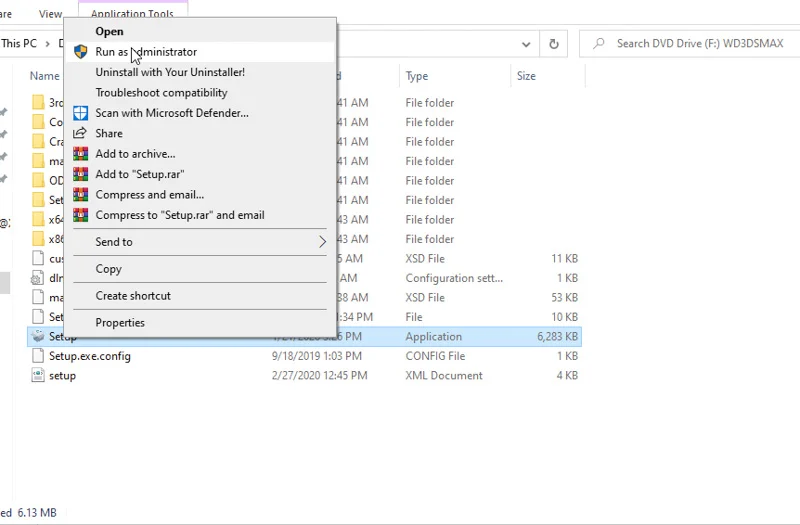The image size is (800, 525).
Task: Open Properties from the context menu
Action: click(120, 323)
